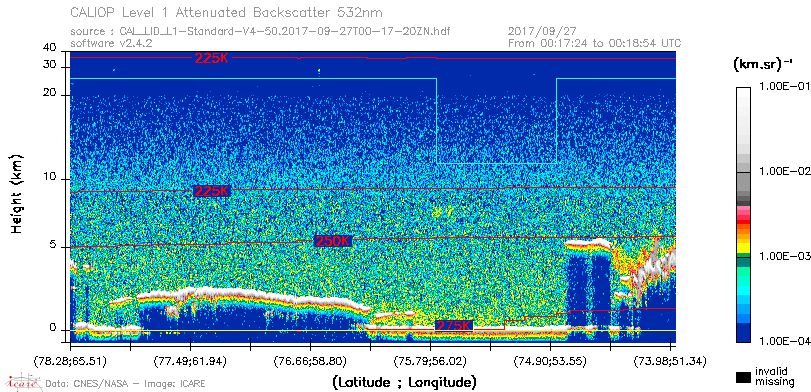Click the 'invalid missing' legend text
This screenshot has width=811, height=392.
tap(775, 377)
